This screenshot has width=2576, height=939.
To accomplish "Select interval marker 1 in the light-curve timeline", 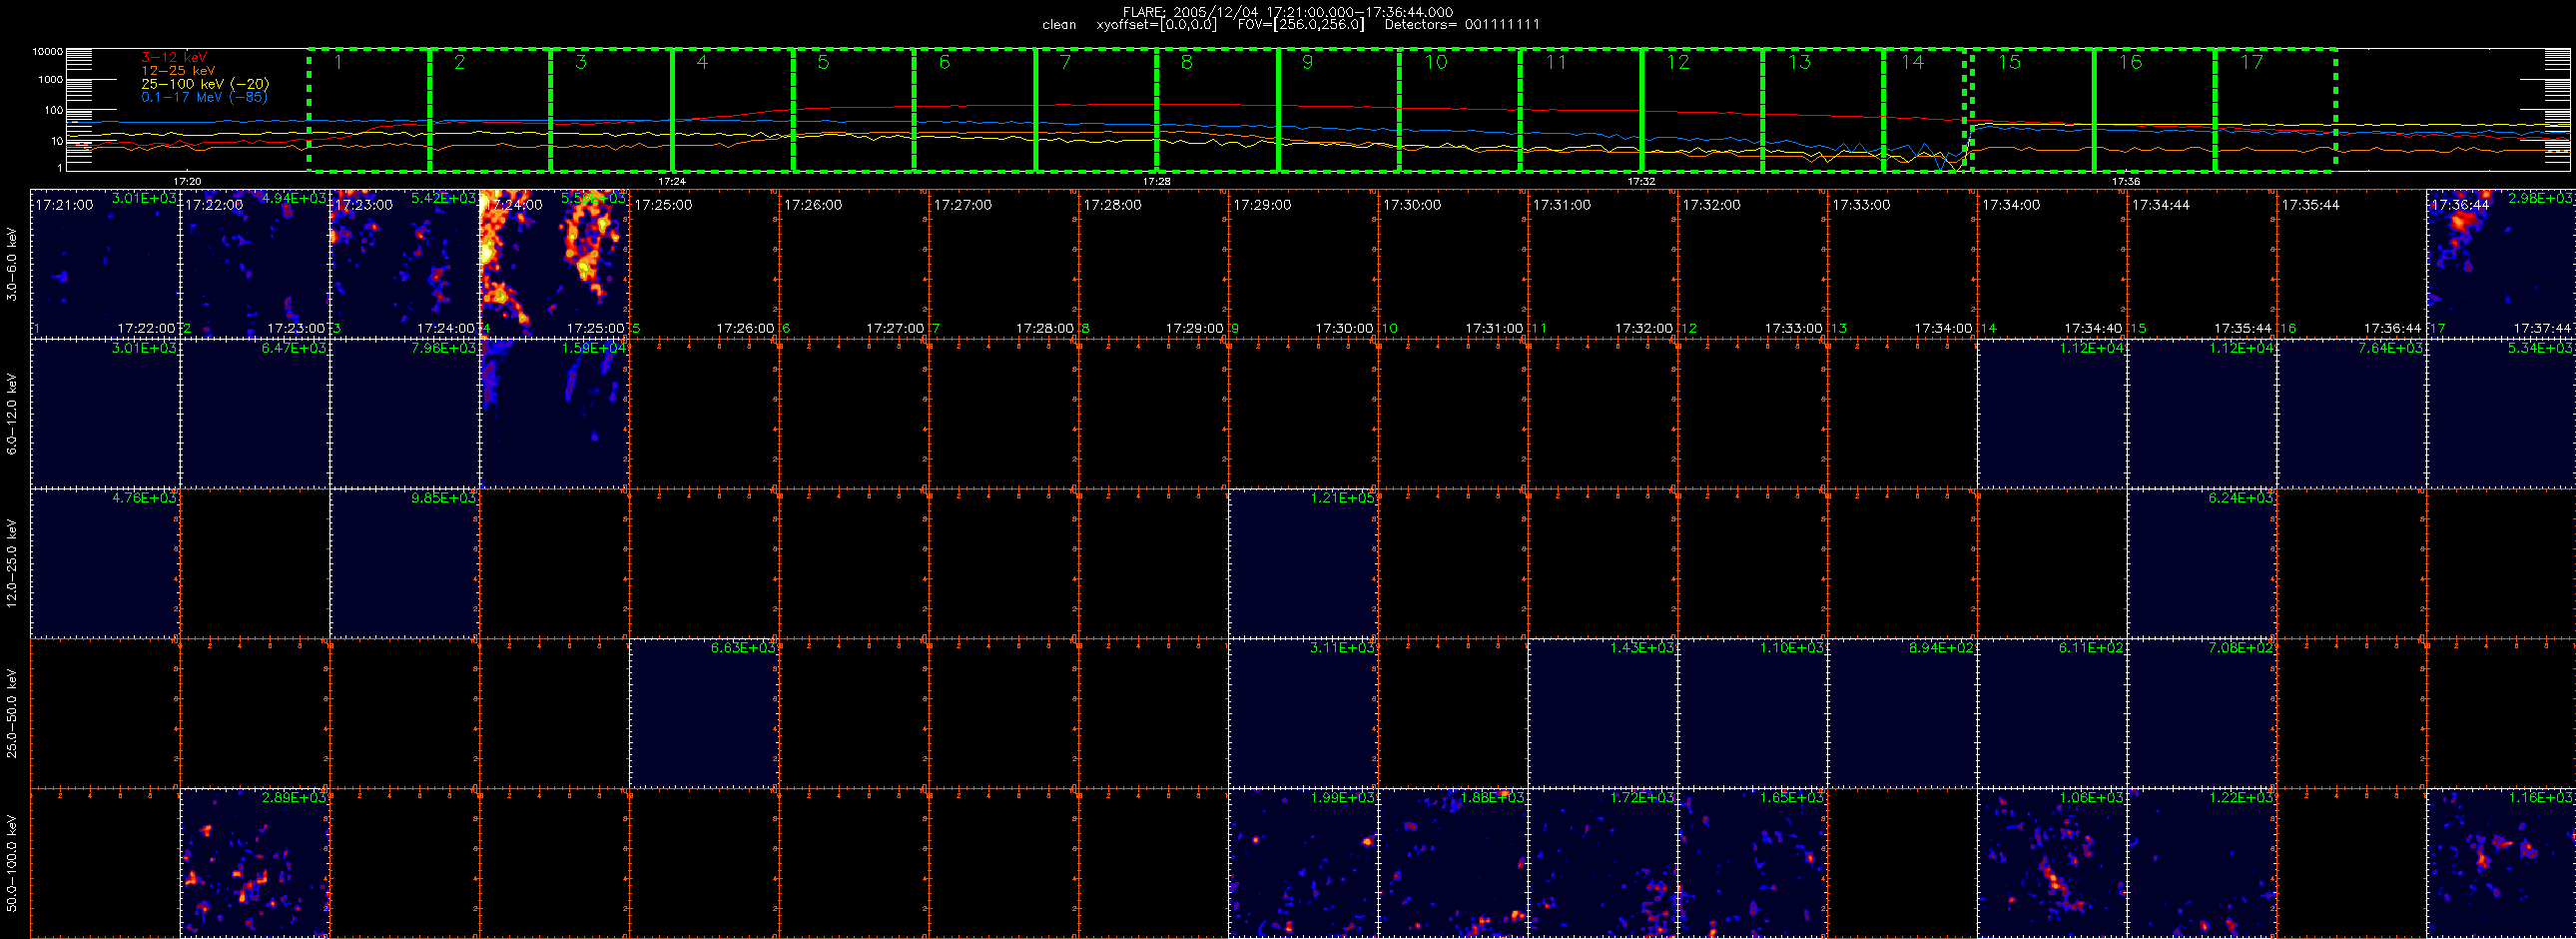I will pyautogui.click(x=338, y=63).
